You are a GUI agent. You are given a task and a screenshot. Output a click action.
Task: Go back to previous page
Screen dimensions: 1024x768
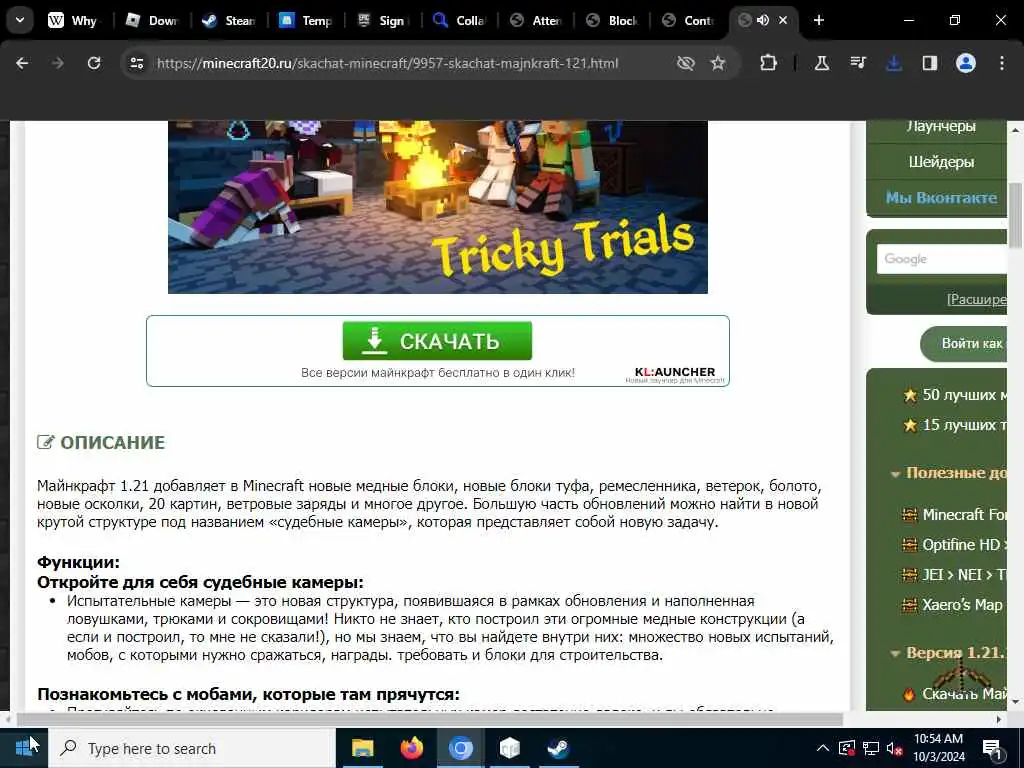[x=22, y=63]
